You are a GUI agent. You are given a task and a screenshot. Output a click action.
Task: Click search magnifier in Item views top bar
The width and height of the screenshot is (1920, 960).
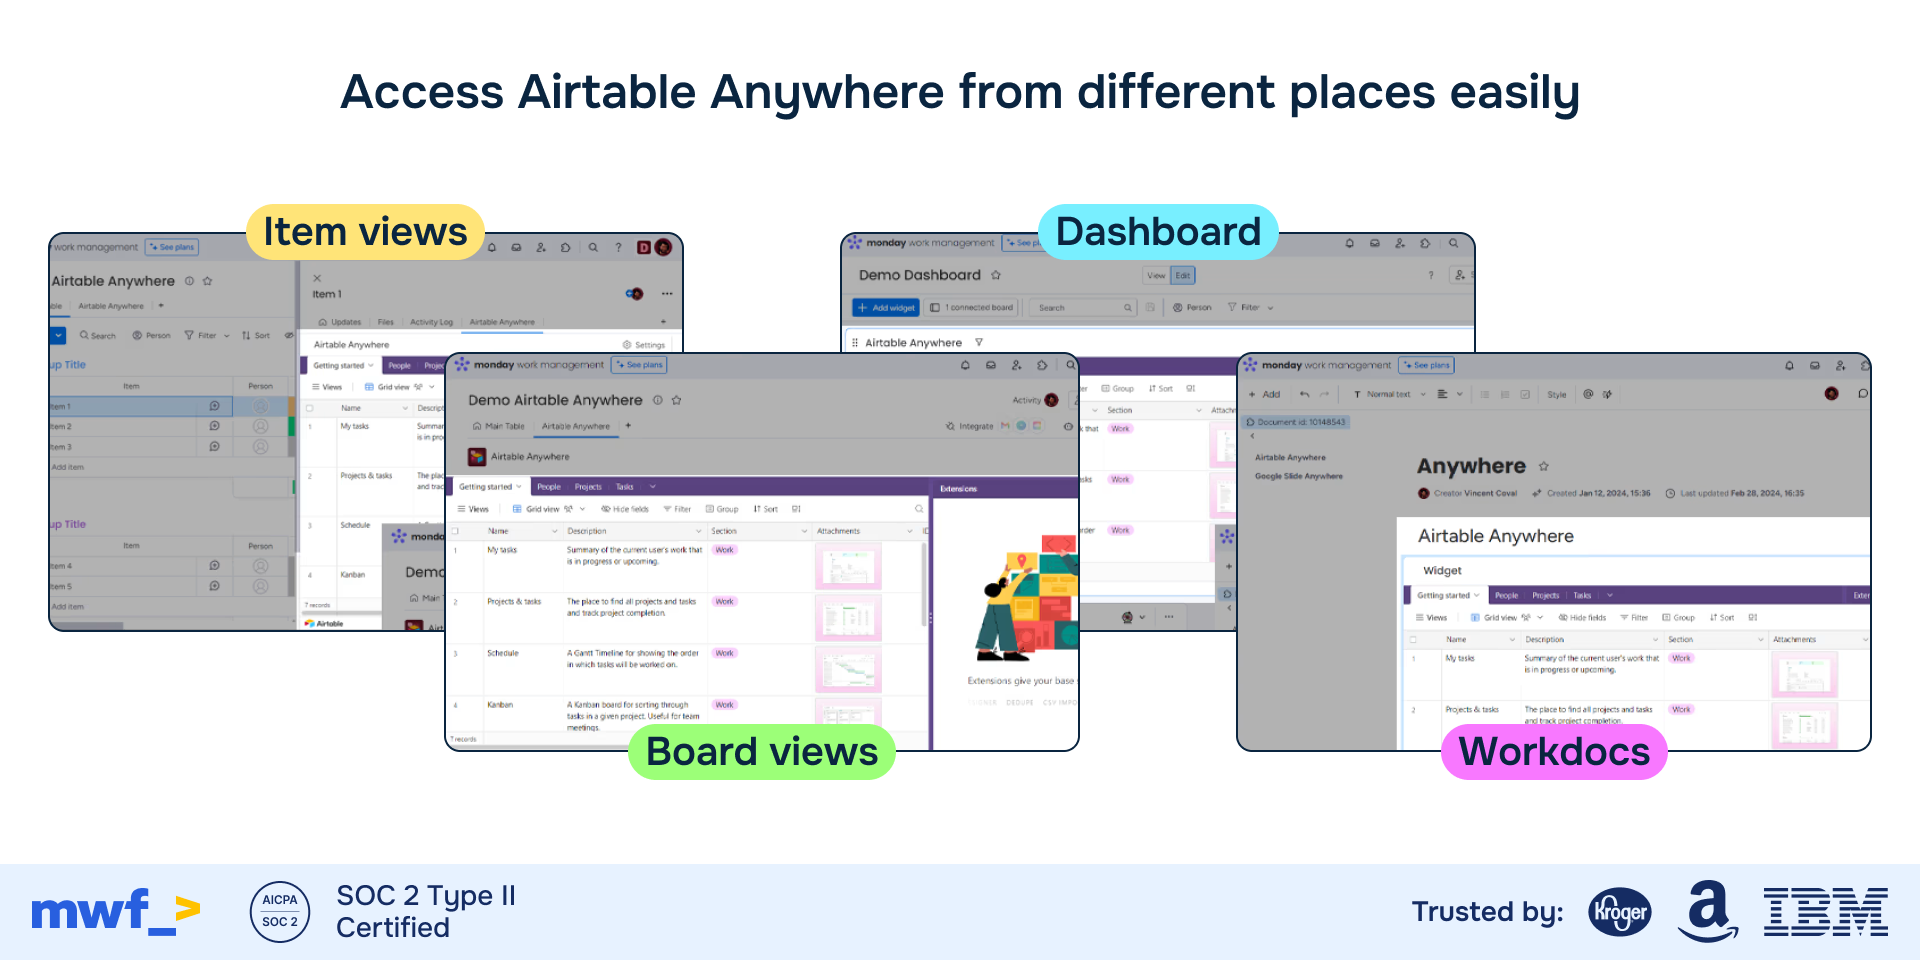tap(593, 247)
